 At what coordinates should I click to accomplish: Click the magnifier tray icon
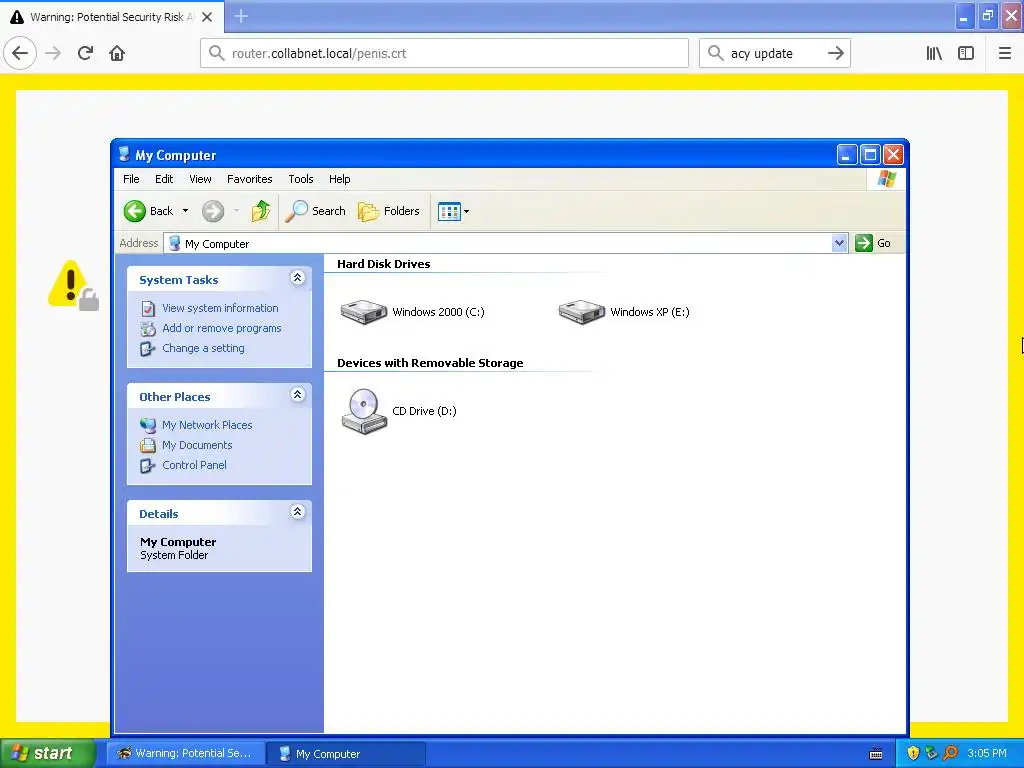(x=951, y=754)
